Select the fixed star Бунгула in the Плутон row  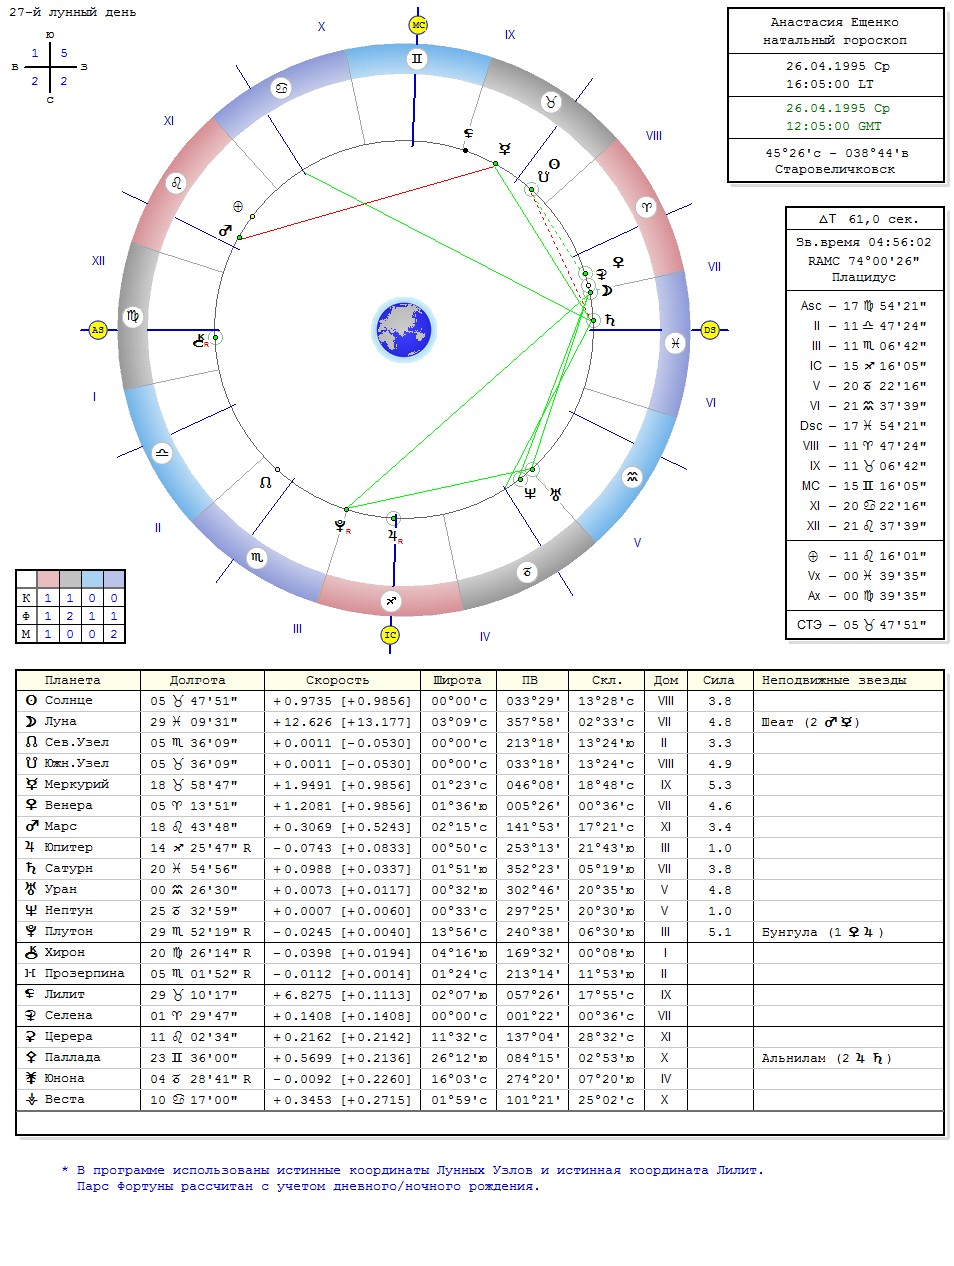point(790,932)
